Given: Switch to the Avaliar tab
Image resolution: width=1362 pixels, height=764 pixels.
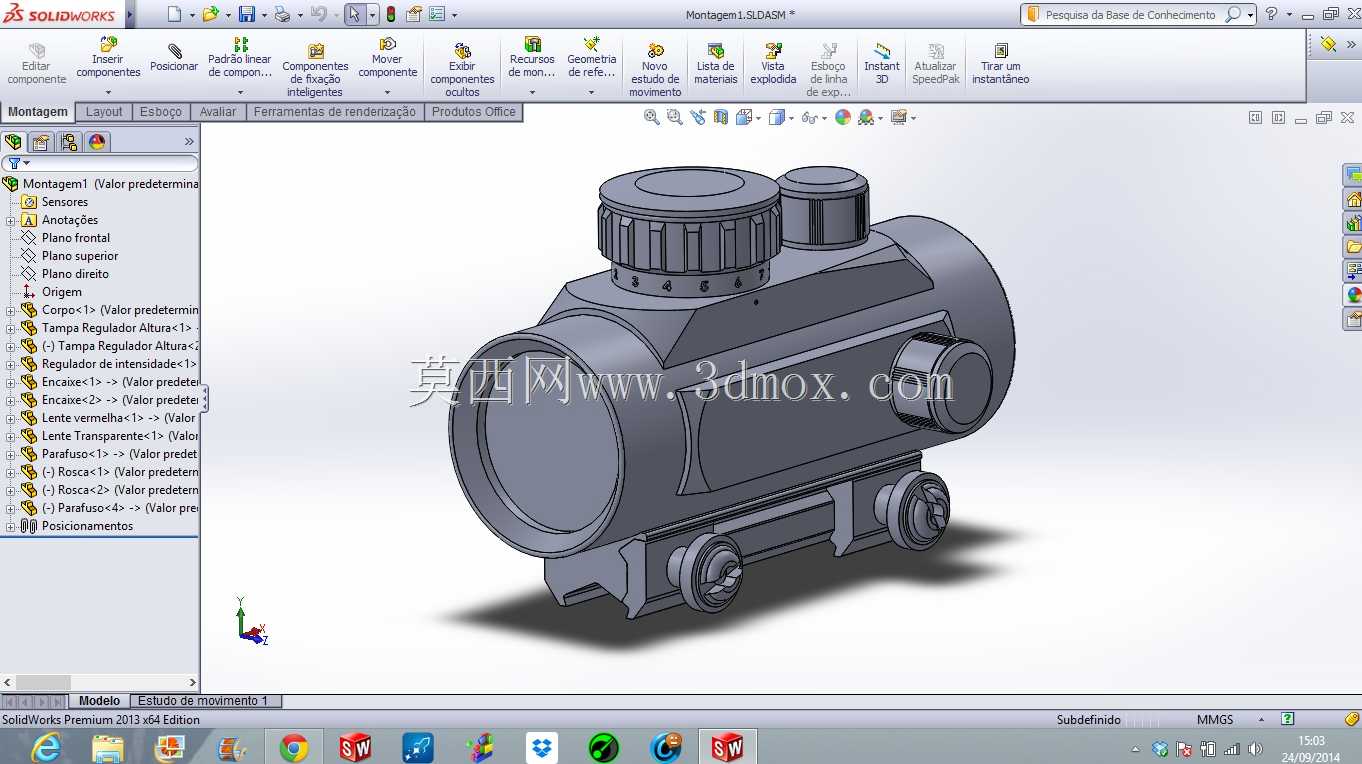Looking at the screenshot, I should (x=218, y=112).
